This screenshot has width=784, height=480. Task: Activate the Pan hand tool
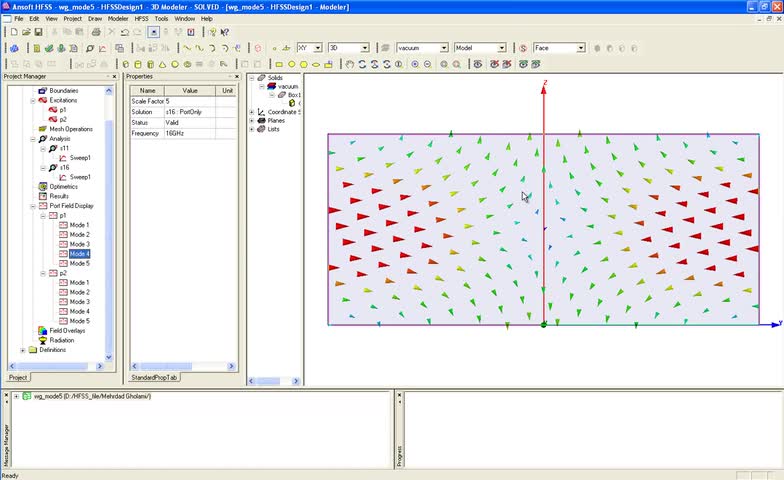(x=350, y=65)
